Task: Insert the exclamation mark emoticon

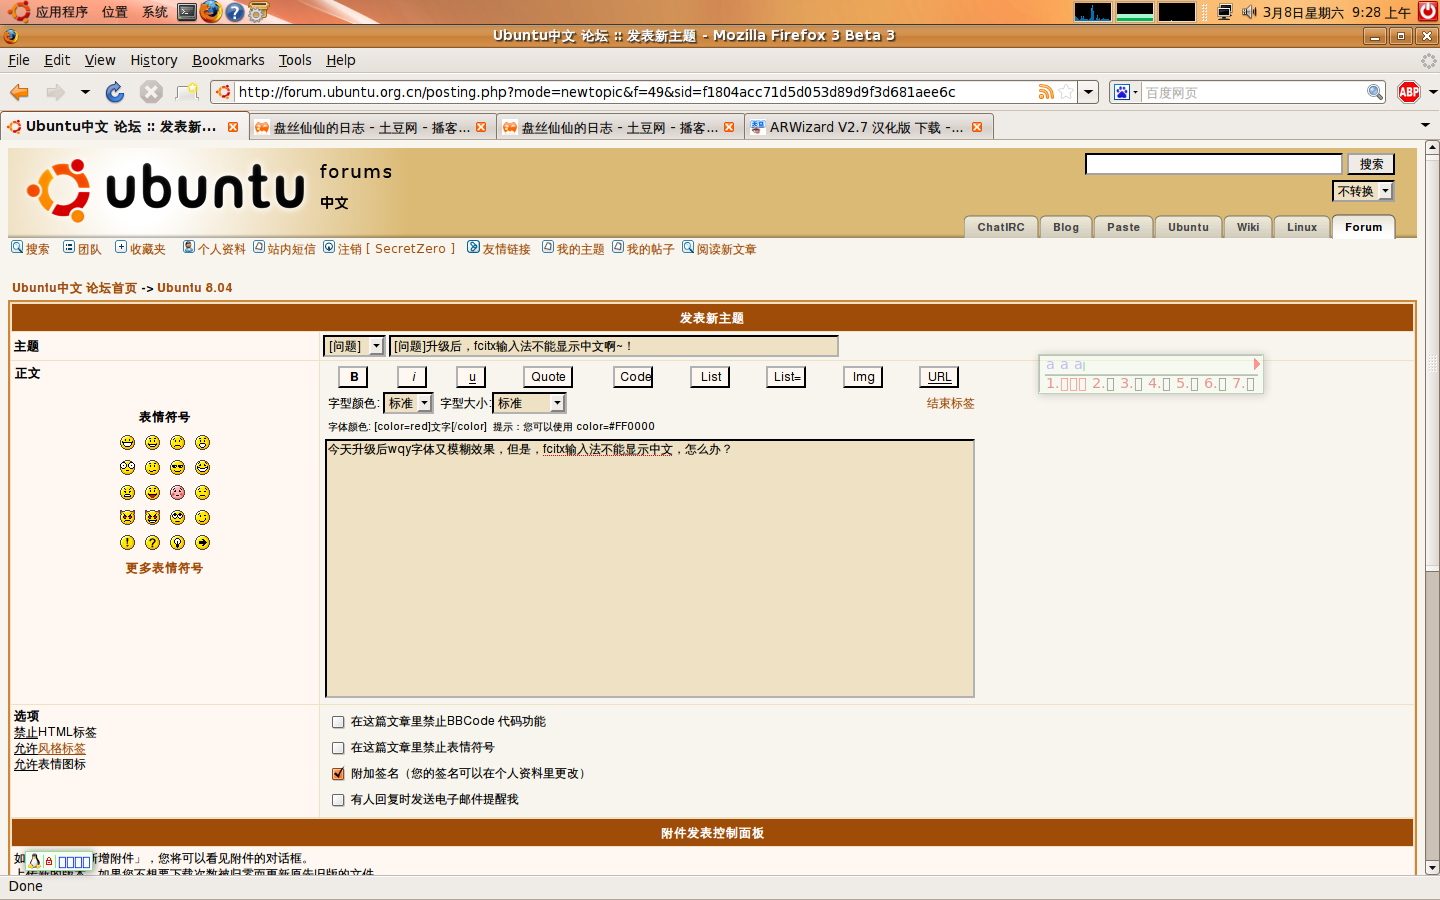Action: pyautogui.click(x=127, y=542)
